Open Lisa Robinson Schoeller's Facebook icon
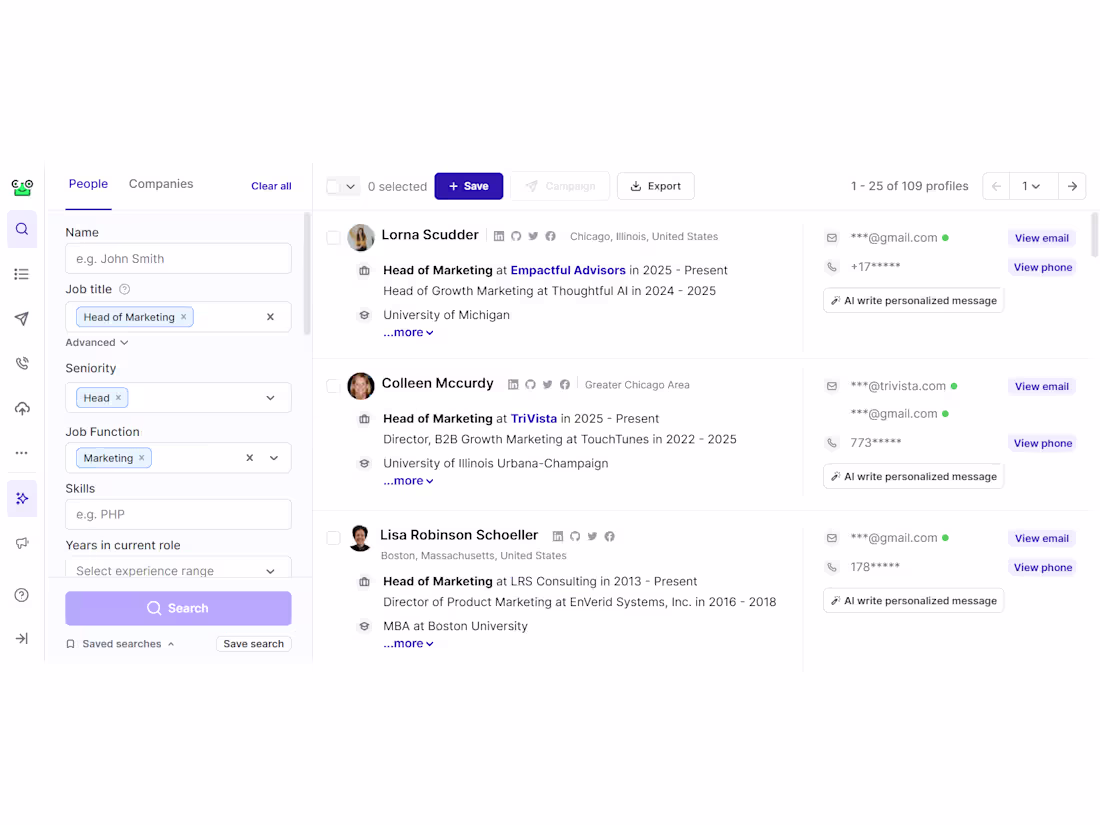Screen dimensions: 1100x825 [610, 536]
